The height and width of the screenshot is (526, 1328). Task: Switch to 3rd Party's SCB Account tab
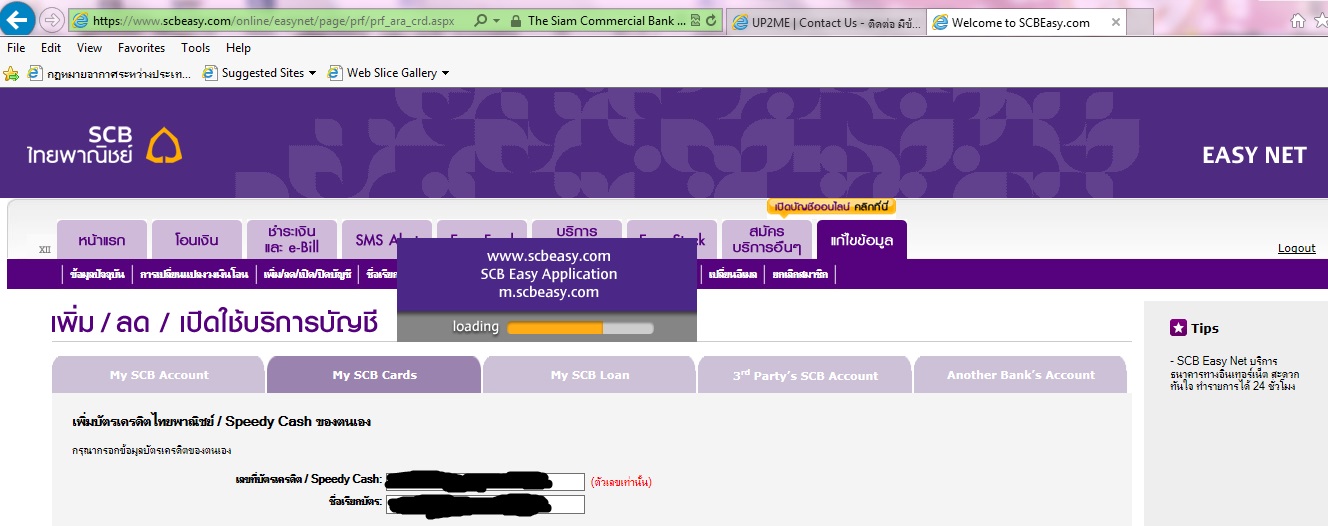(805, 375)
